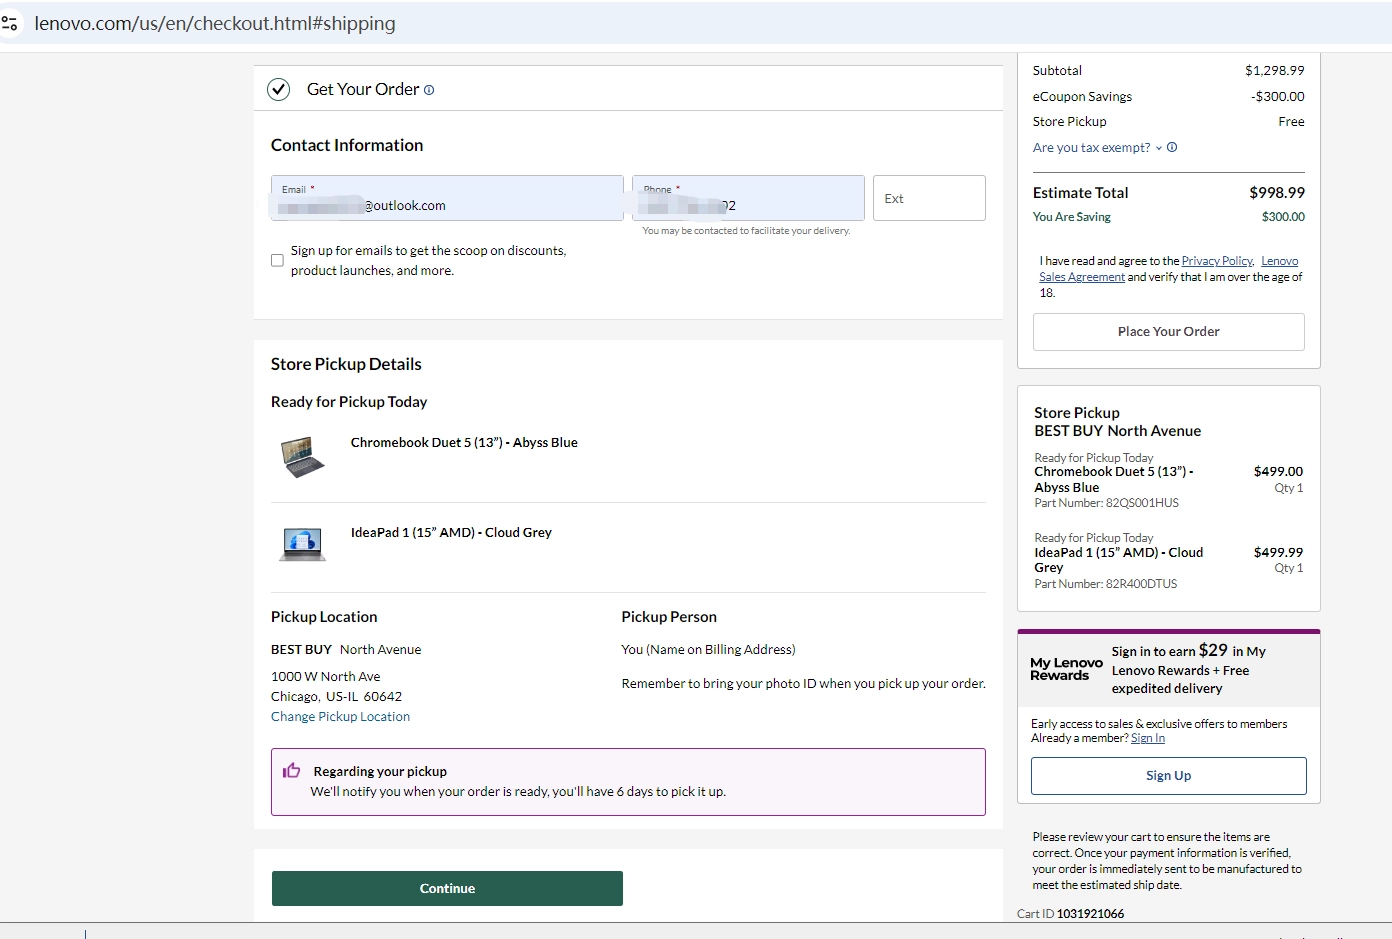Click the Estimate Total amount $998.99
The height and width of the screenshot is (939, 1392).
pyautogui.click(x=1277, y=193)
